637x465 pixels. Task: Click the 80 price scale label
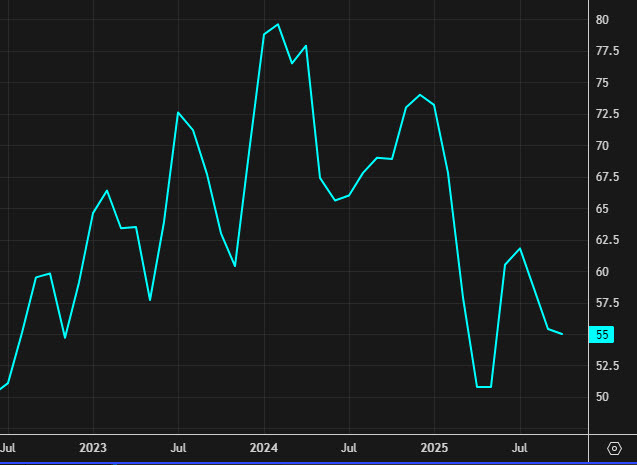click(602, 20)
